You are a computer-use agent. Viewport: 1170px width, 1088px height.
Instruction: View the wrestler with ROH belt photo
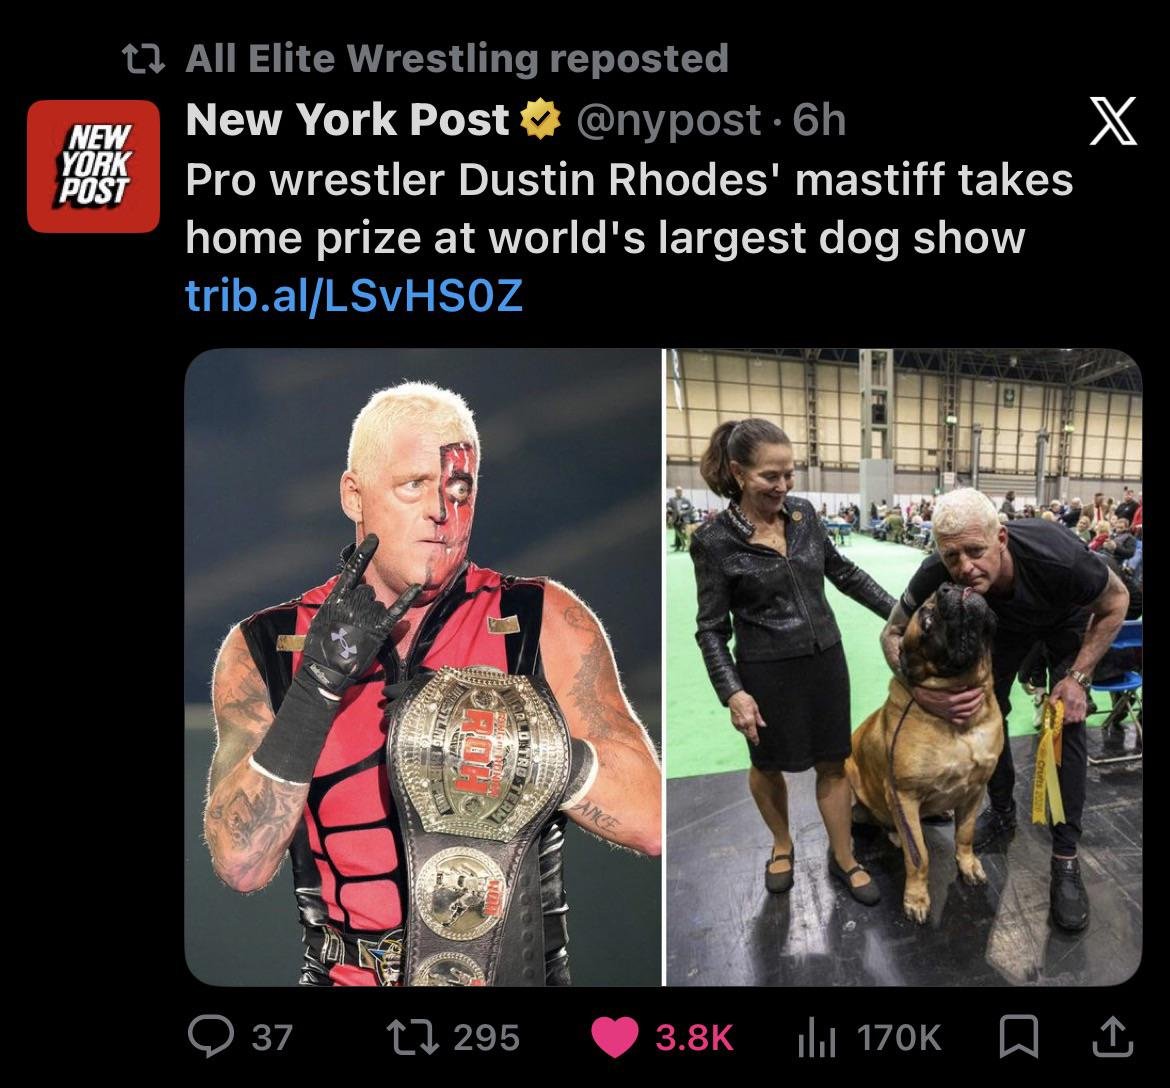pyautogui.click(x=422, y=667)
